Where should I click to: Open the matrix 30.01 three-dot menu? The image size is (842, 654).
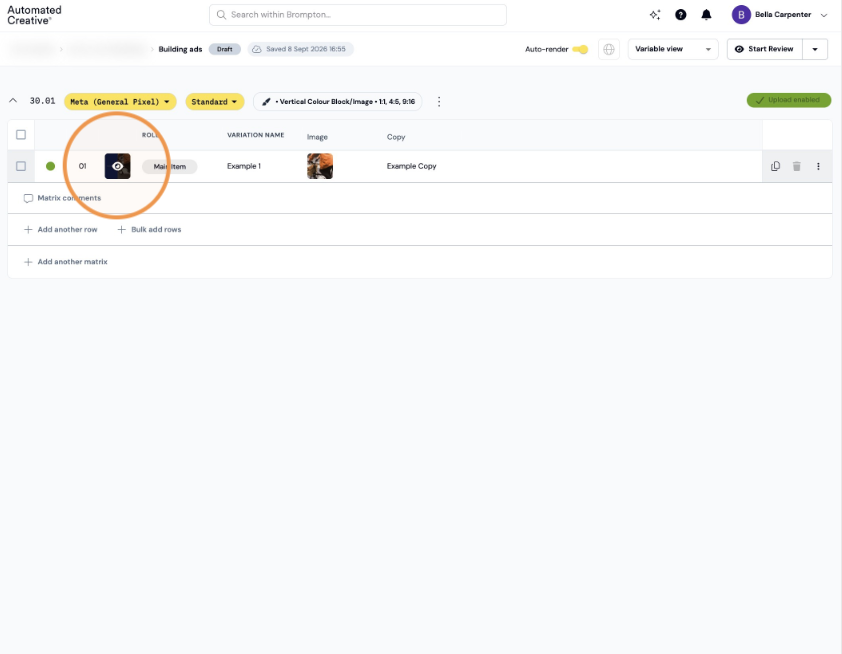click(439, 101)
